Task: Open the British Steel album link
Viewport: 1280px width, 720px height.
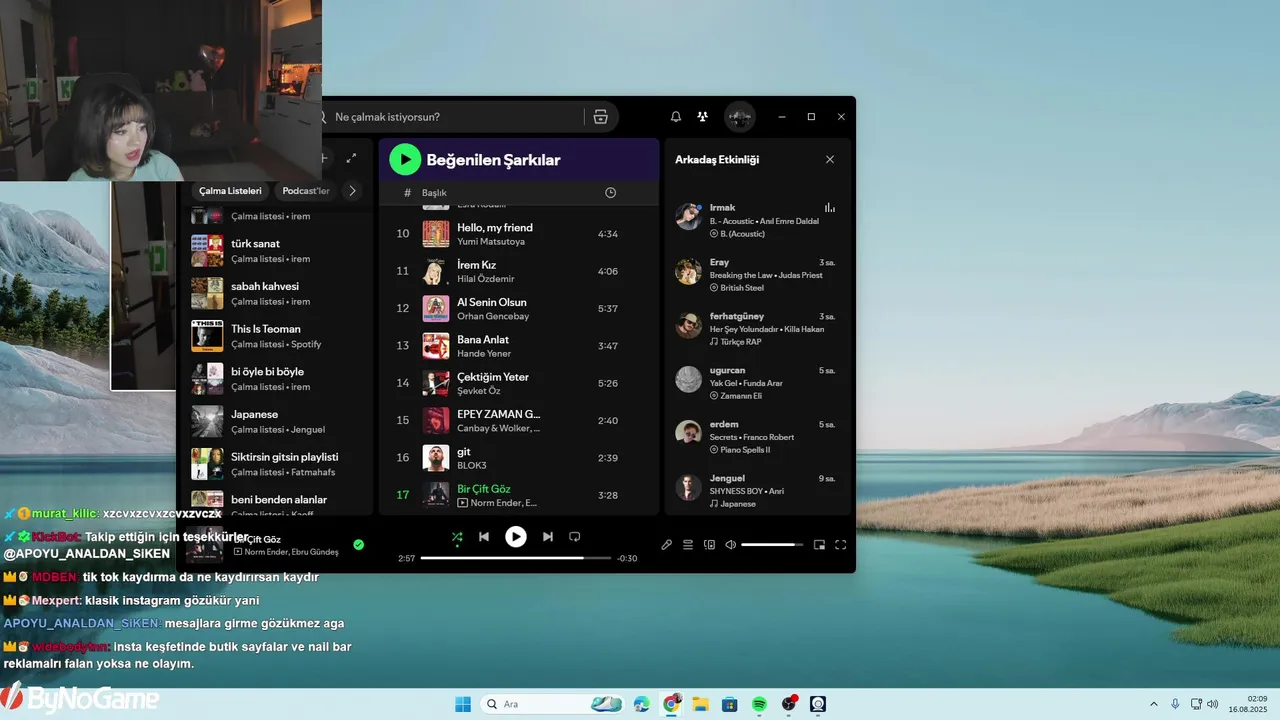Action: pos(742,288)
